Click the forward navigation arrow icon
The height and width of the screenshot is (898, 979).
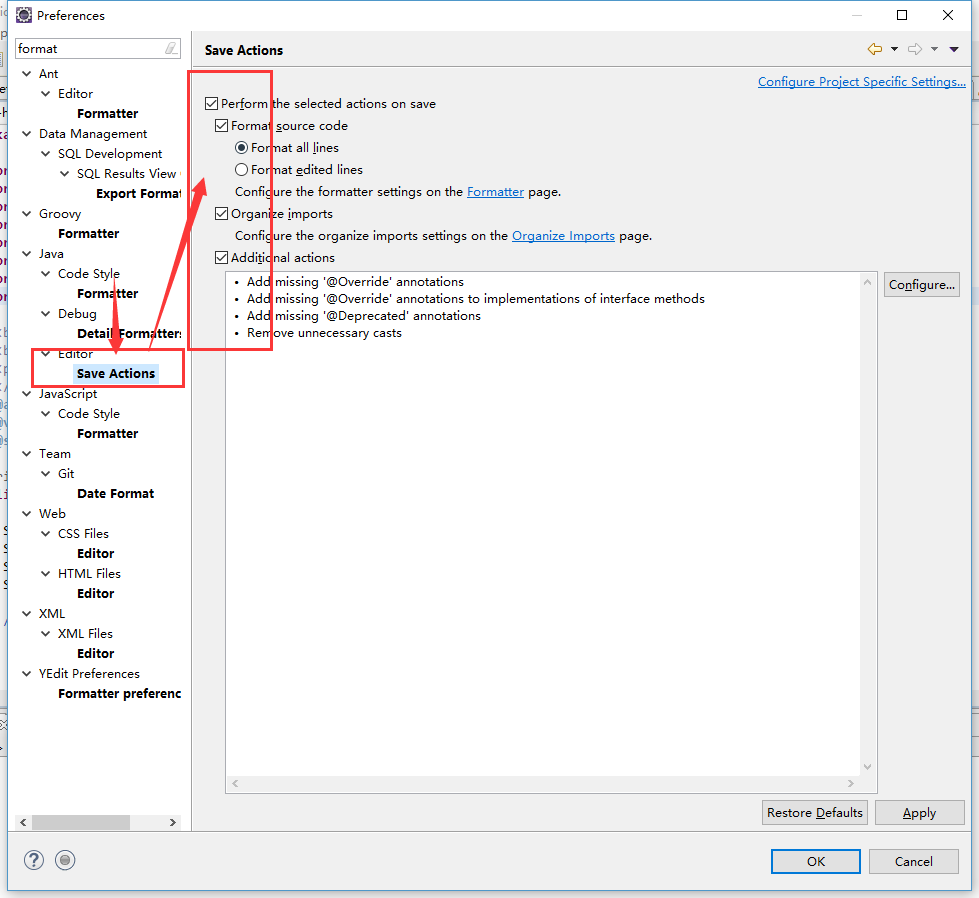tap(914, 49)
